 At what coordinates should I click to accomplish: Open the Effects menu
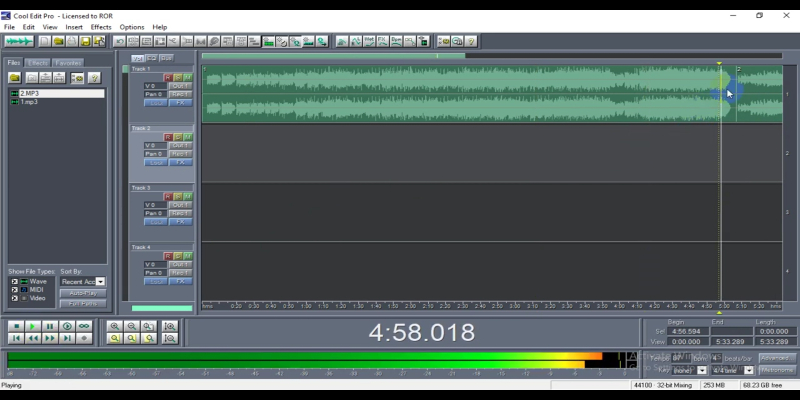101,27
